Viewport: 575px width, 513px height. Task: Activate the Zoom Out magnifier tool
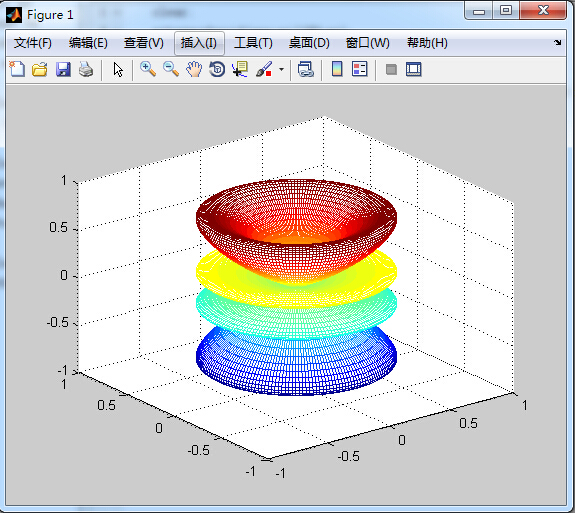(171, 69)
